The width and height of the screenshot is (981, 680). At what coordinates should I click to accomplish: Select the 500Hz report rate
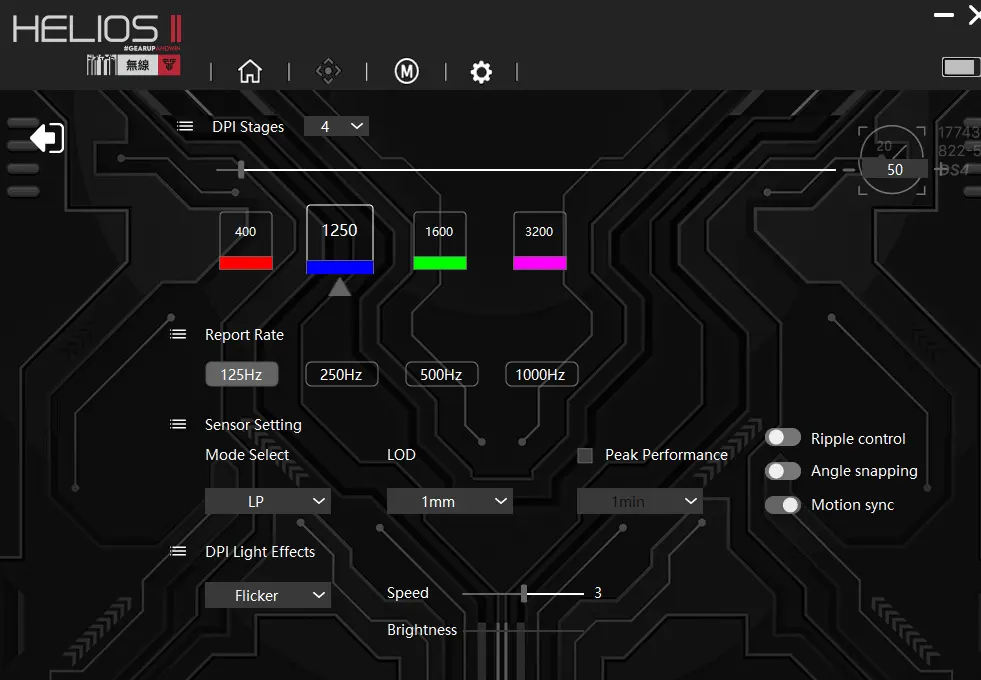click(x=442, y=374)
